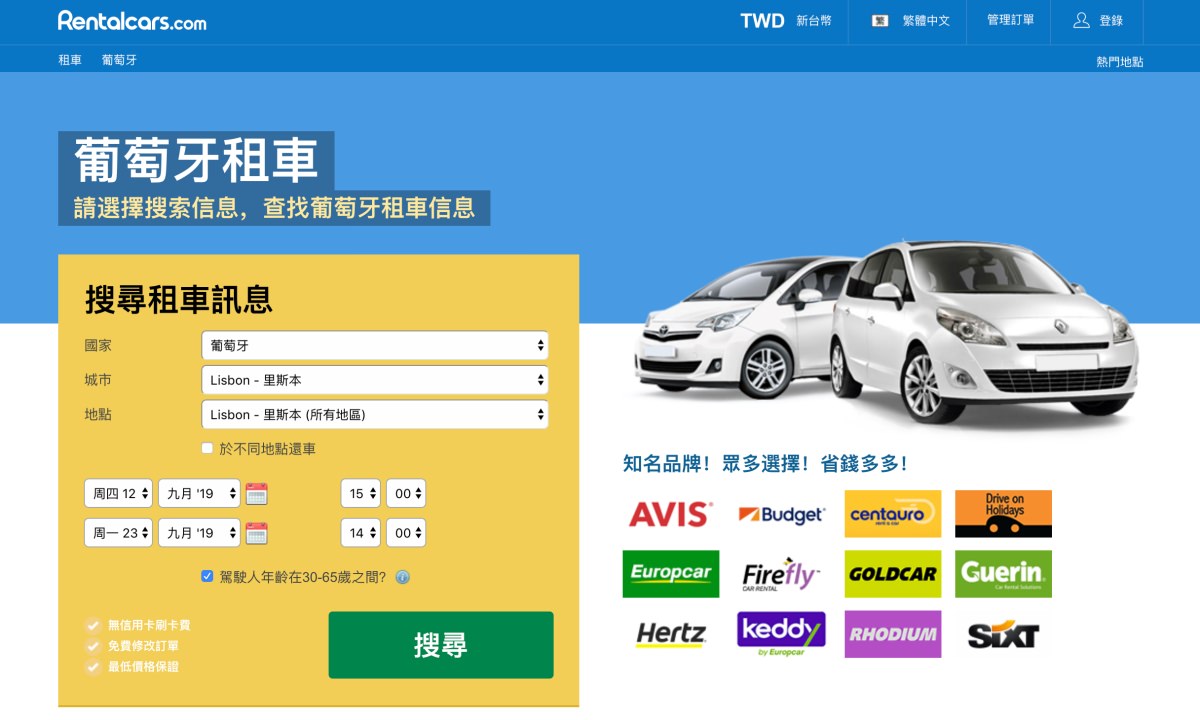Select the Europcar brand logo
Screen dimensions: 1200x720
670,574
